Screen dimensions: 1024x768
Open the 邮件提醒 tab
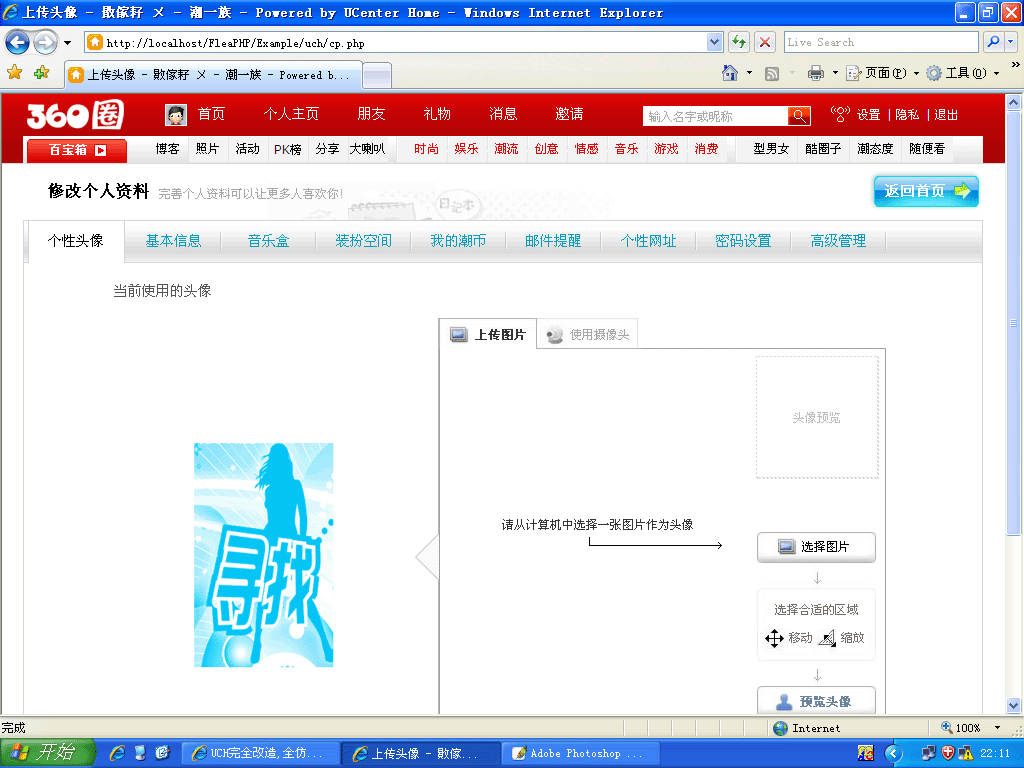[x=553, y=241]
